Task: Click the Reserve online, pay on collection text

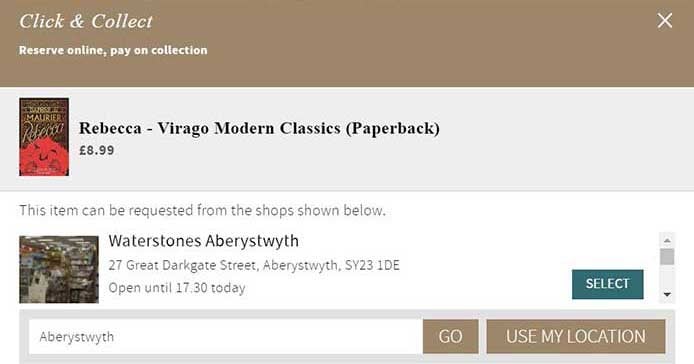Action: [x=113, y=50]
